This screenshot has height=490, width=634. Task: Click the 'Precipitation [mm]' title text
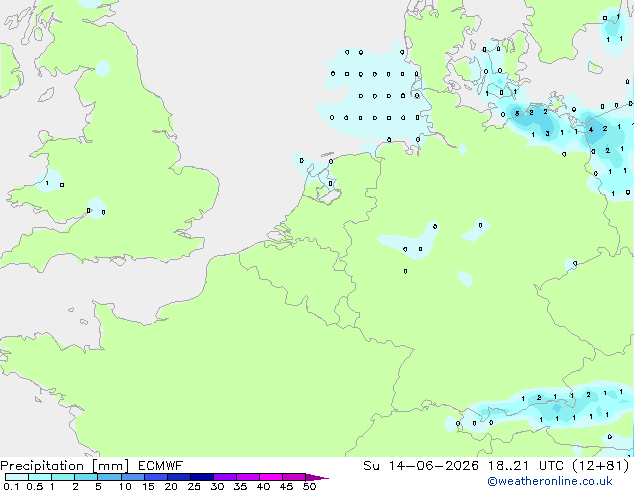[x=65, y=466]
